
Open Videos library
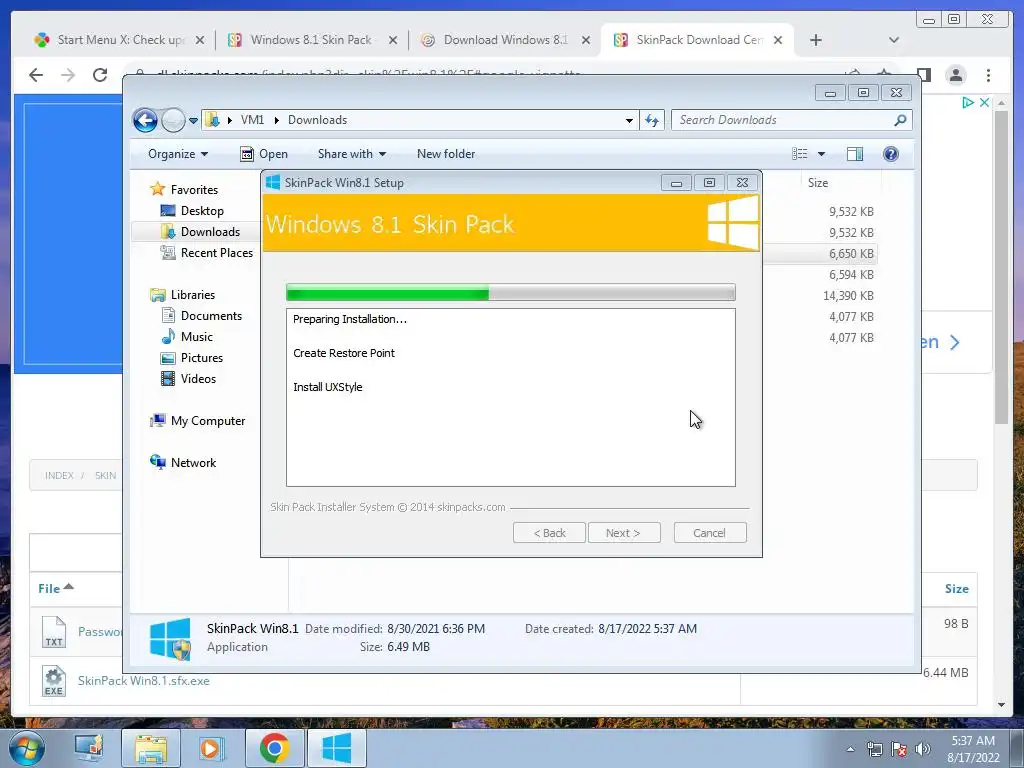click(189, 379)
